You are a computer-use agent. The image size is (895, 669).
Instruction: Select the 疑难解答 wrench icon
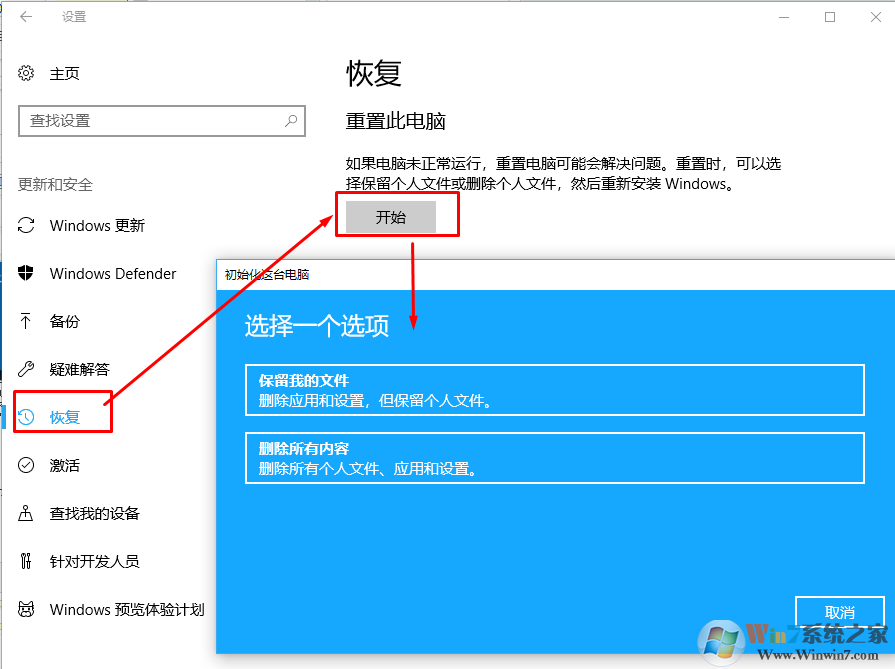[x=25, y=369]
